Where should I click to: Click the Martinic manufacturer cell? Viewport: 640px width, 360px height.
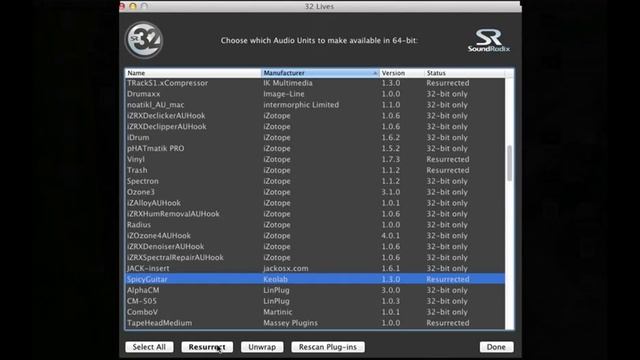[278, 312]
